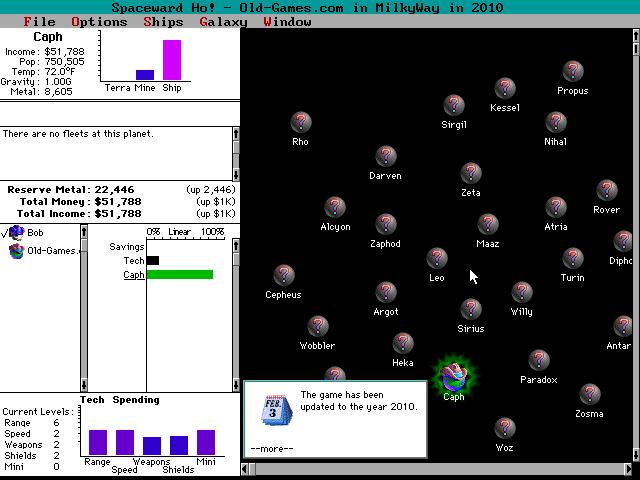Select the Cepheus planet icon

coord(284,275)
